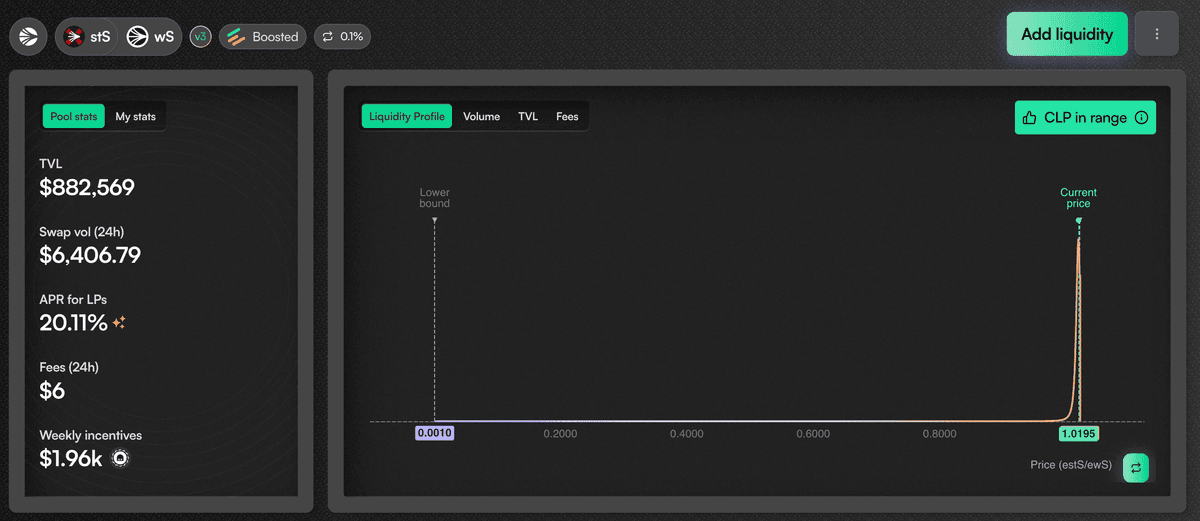Select the Liquidity Profile chart tab
Screen dimensions: 1200x521
[x=407, y=117]
